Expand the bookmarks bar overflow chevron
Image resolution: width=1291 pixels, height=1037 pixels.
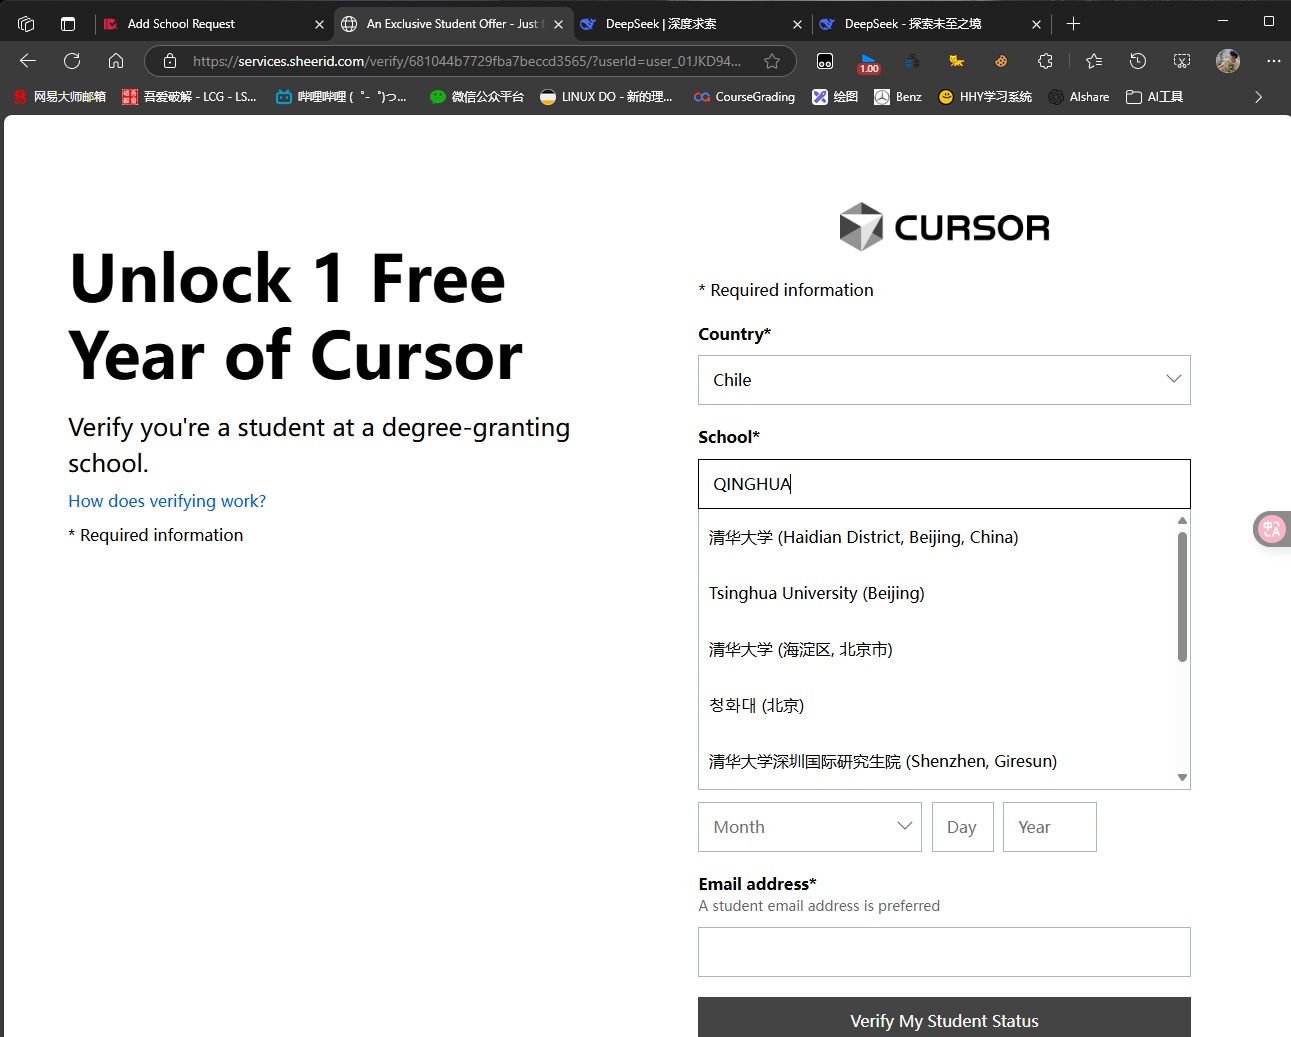(1258, 97)
